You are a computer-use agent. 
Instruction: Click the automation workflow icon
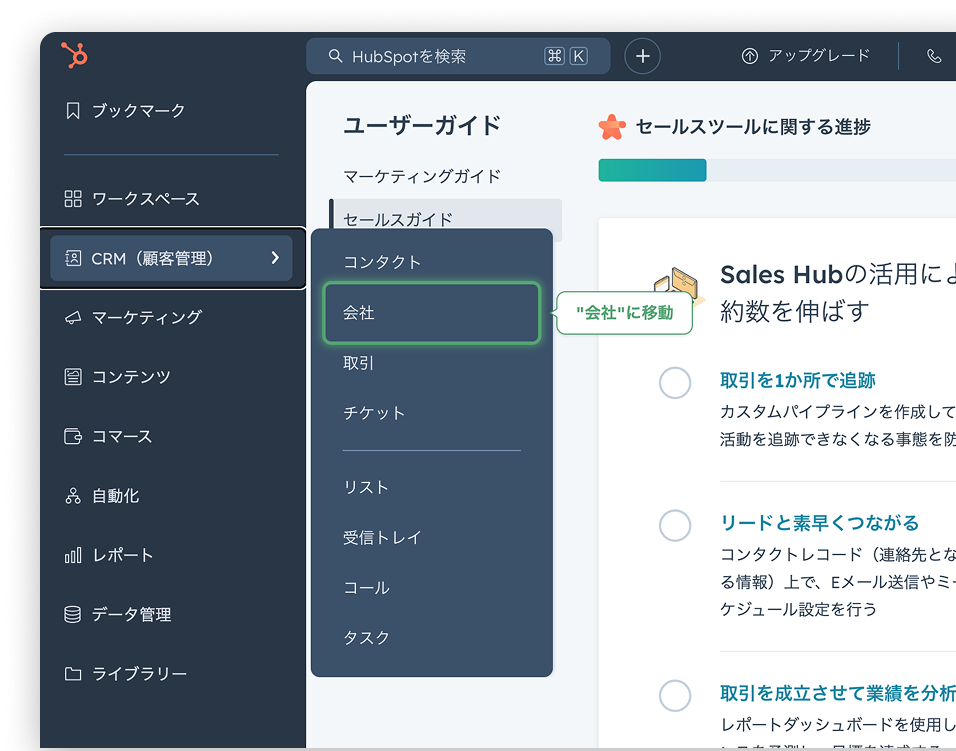73,496
